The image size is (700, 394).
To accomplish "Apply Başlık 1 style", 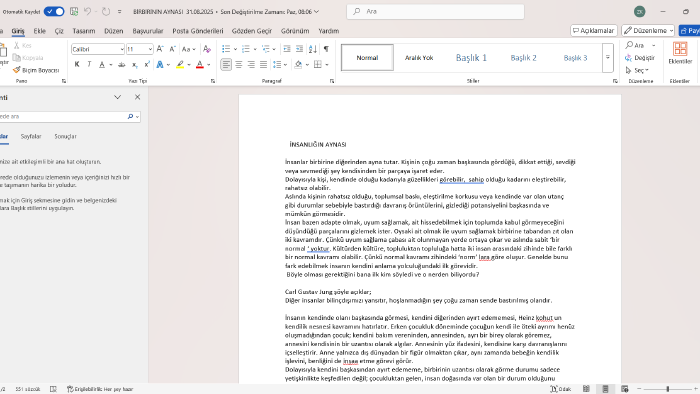I will coord(471,58).
